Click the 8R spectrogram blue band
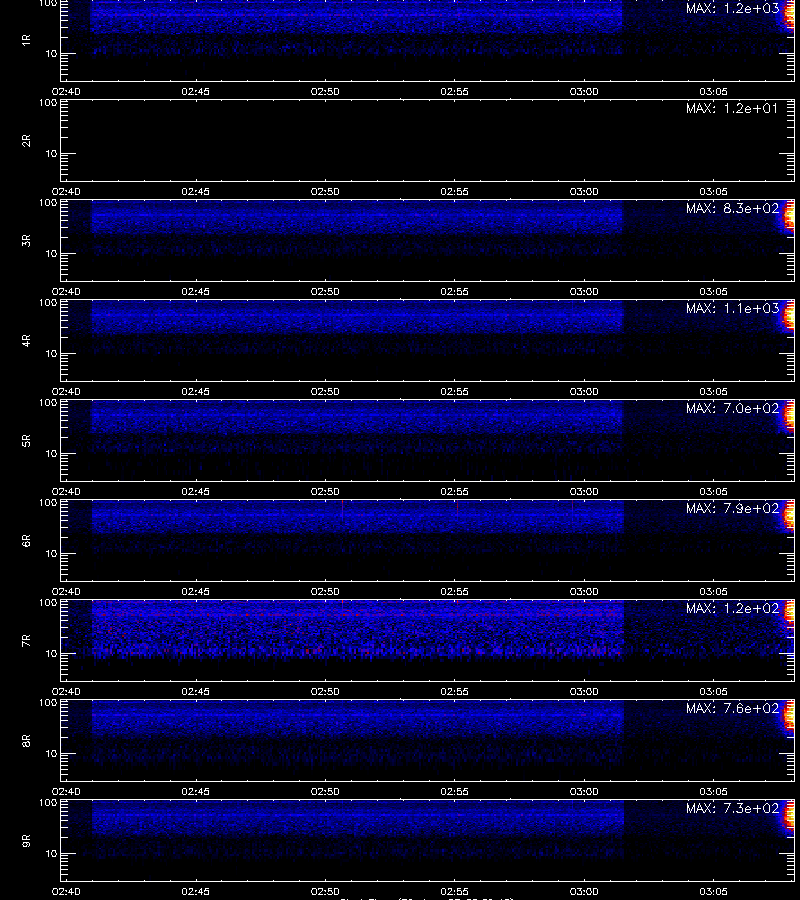Viewport: 800px width, 900px height. click(x=357, y=717)
